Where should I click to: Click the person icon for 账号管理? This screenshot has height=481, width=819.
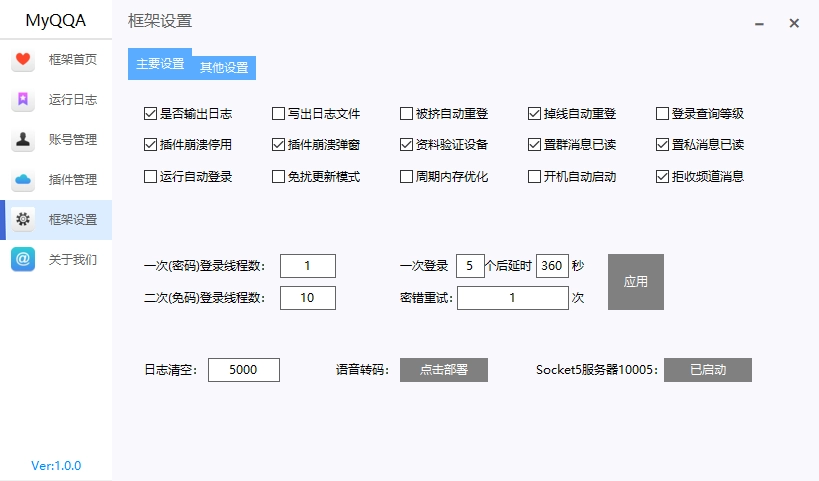[24, 140]
